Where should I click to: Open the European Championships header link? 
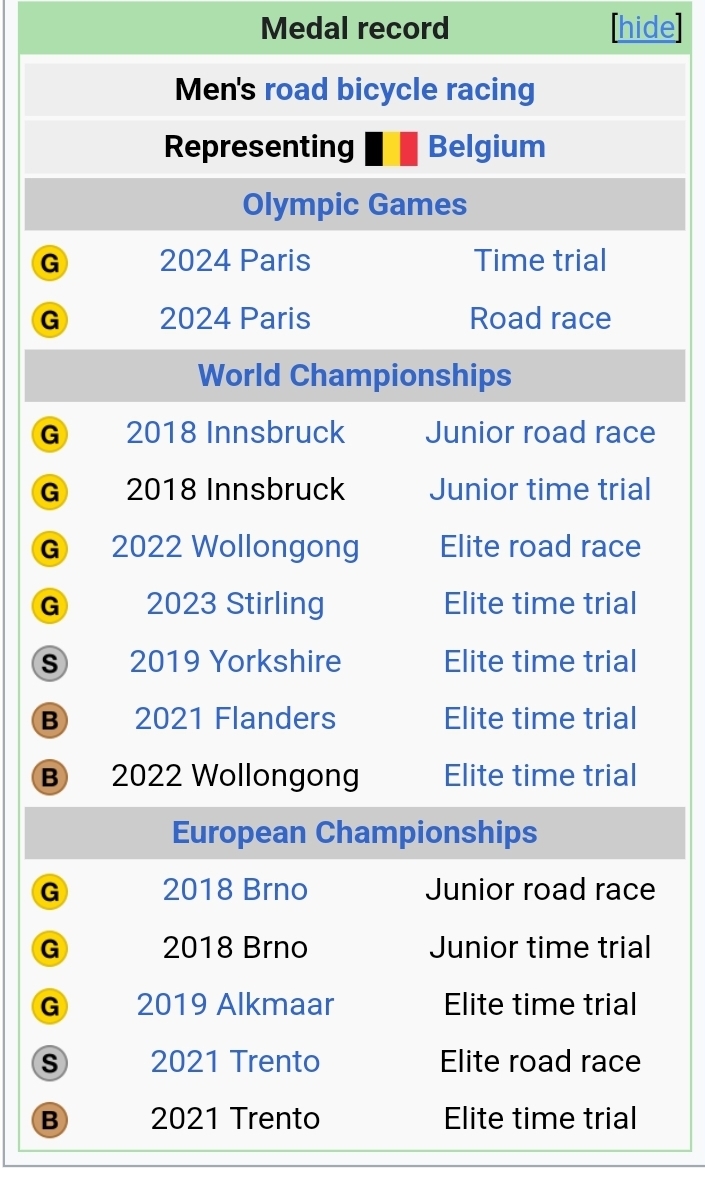355,833
